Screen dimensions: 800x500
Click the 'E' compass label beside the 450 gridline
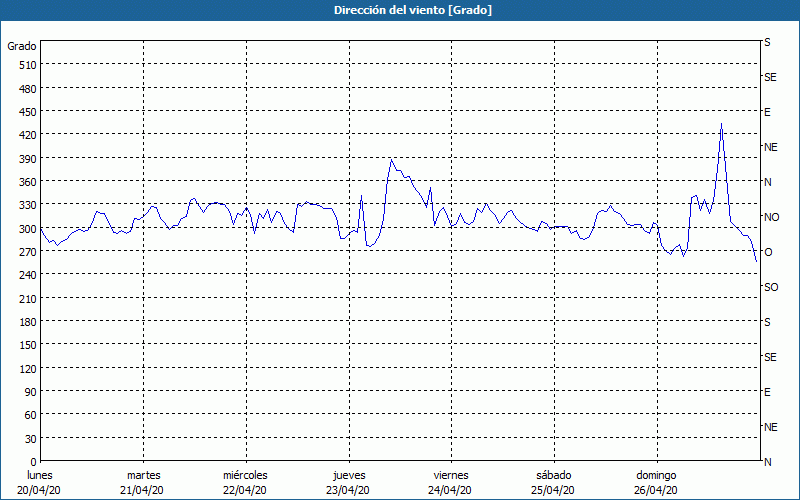(767, 112)
